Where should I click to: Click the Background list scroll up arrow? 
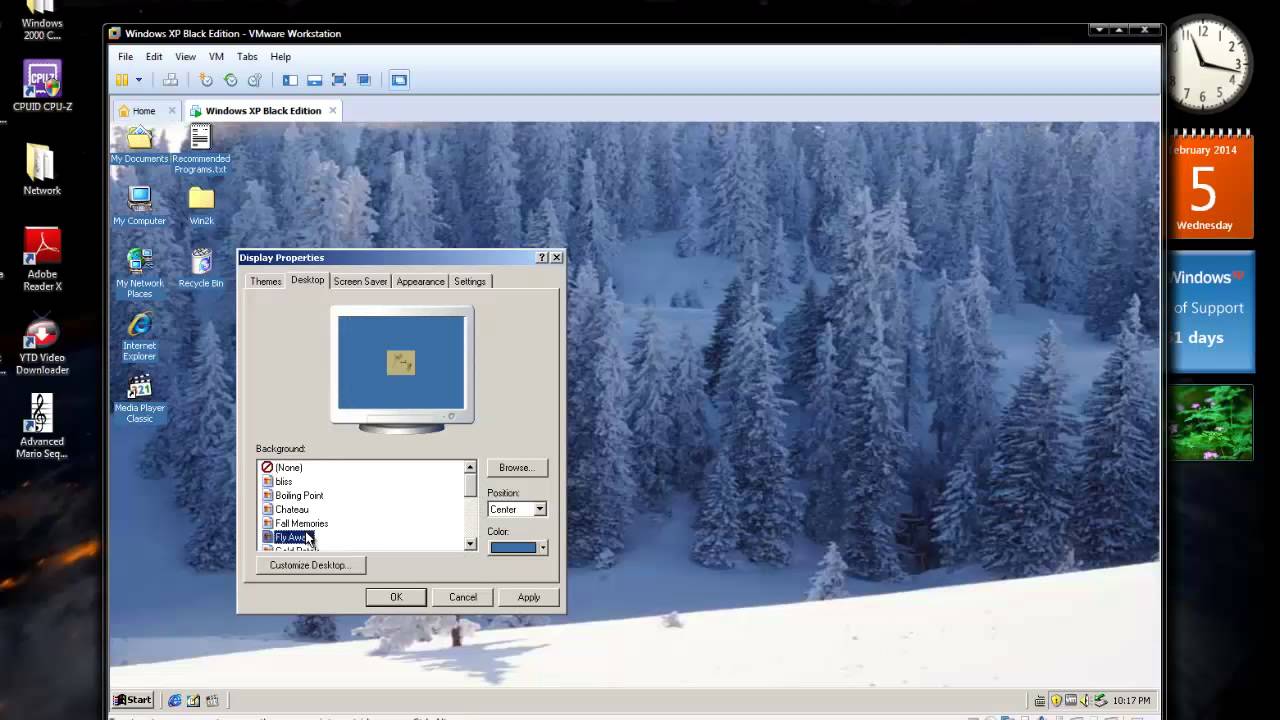click(470, 467)
